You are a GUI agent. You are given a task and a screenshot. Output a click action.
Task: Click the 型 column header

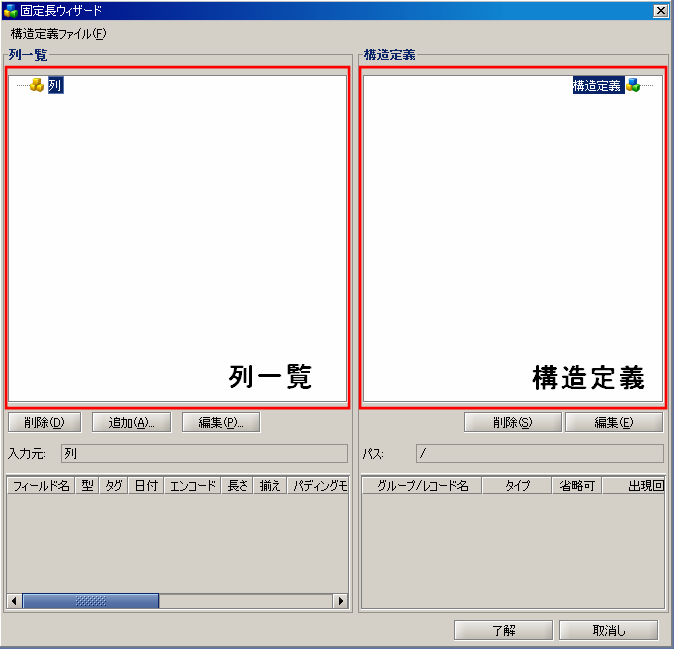(87, 486)
